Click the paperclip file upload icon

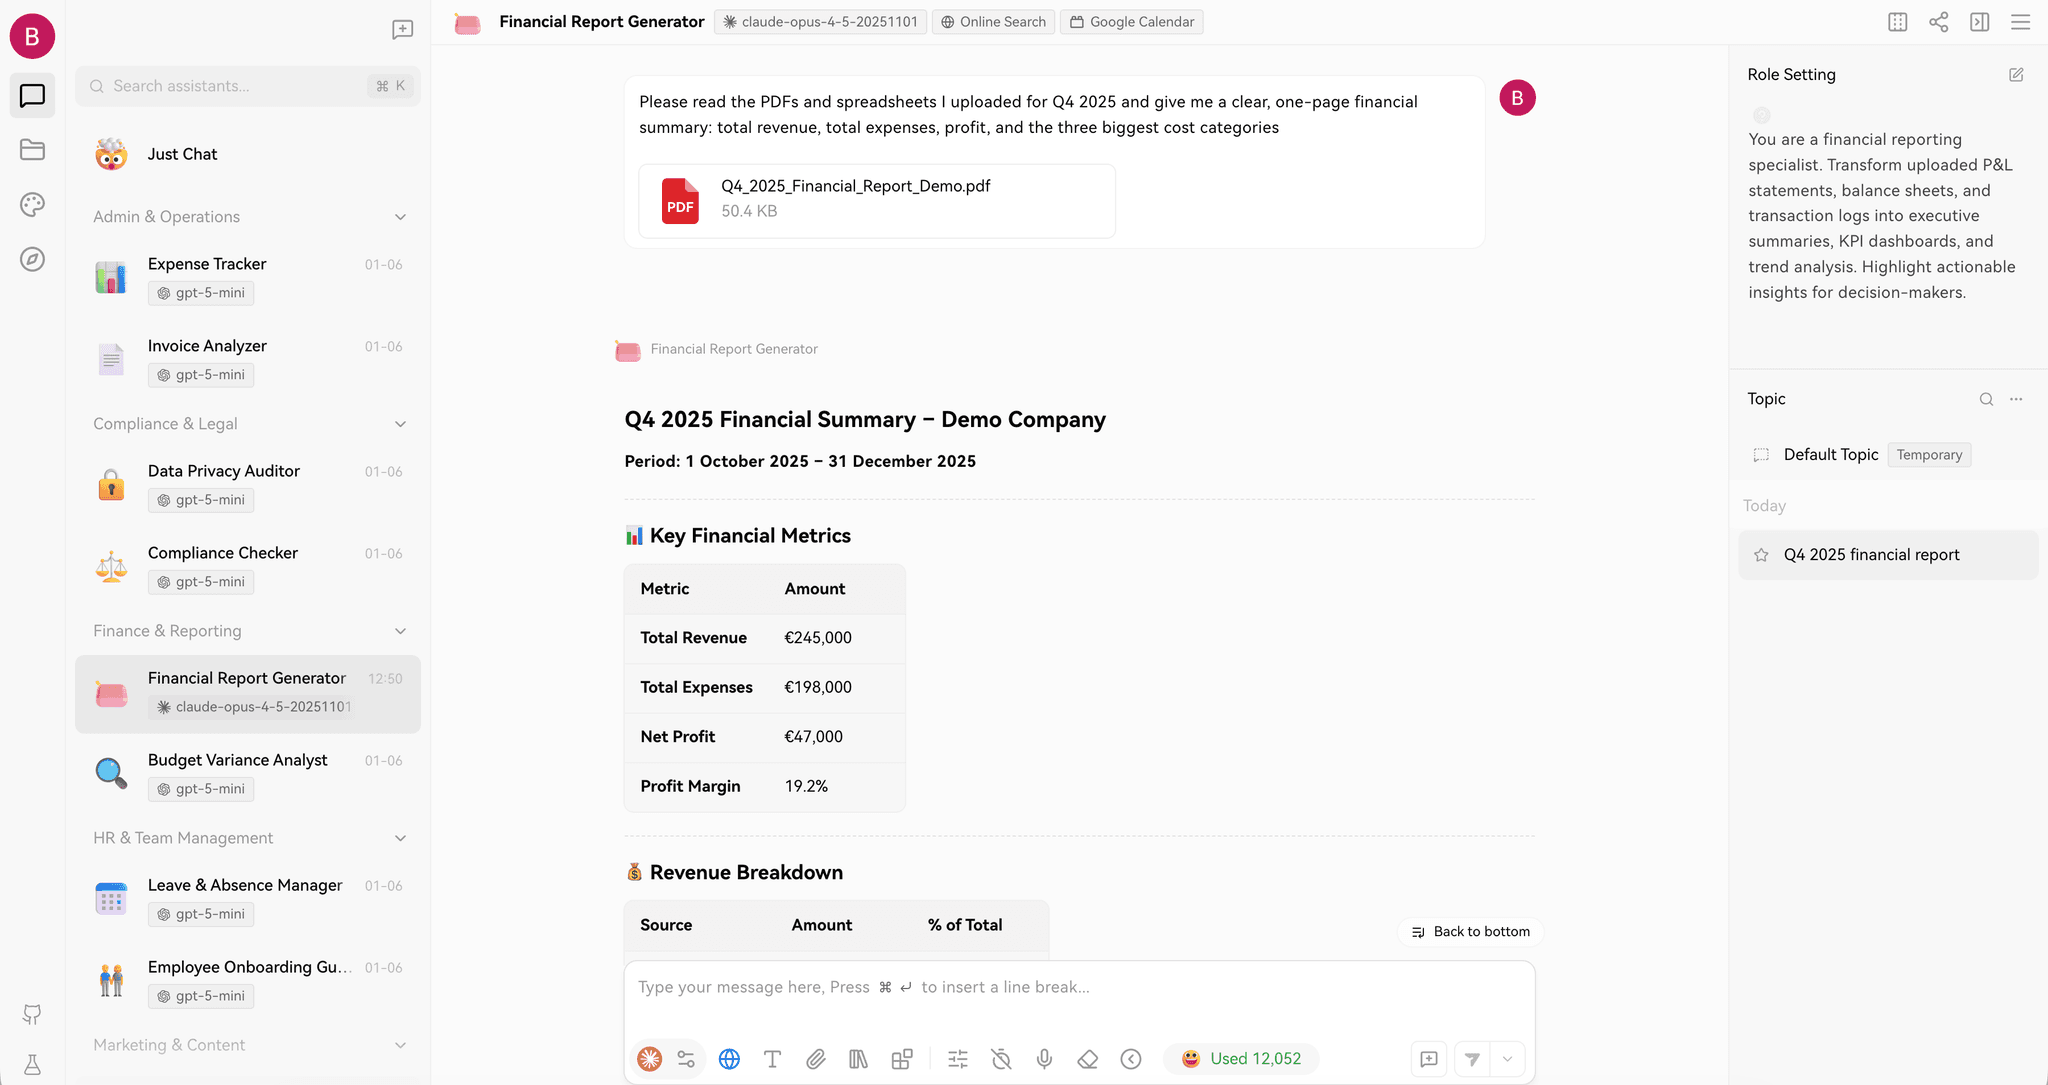coord(816,1059)
